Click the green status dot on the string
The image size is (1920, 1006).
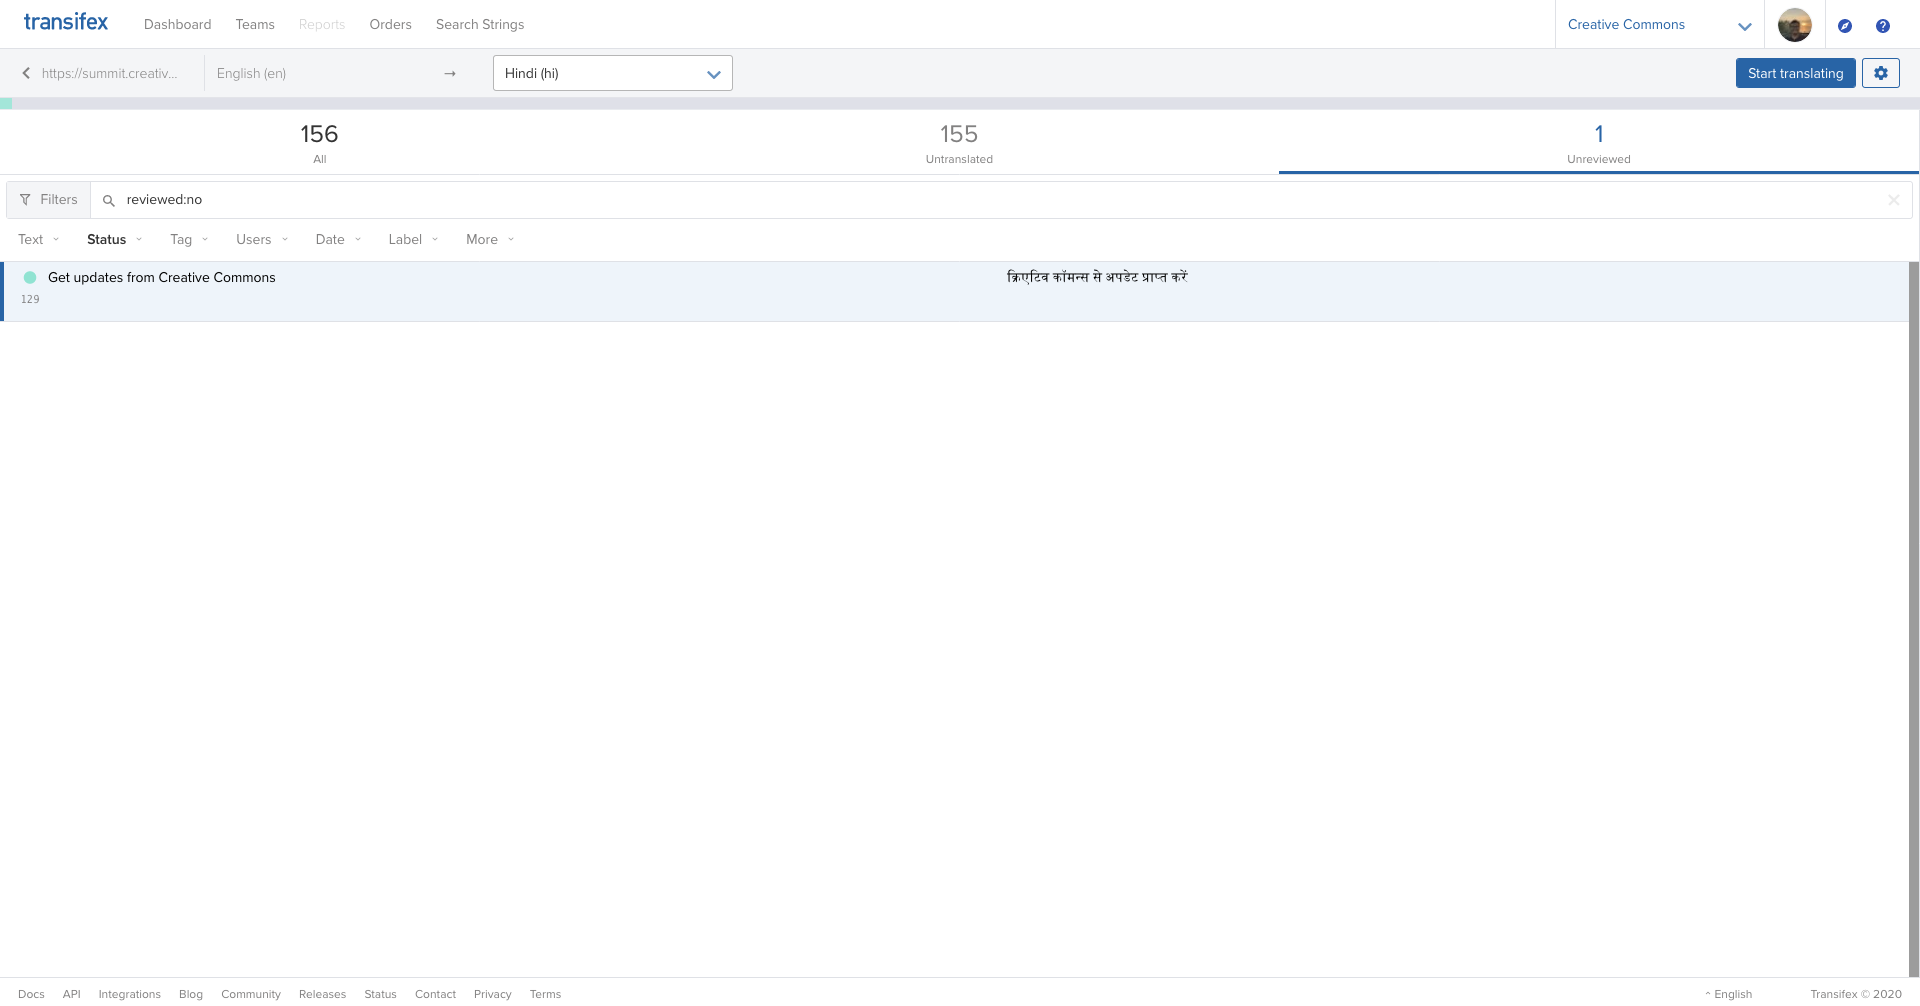(x=30, y=277)
